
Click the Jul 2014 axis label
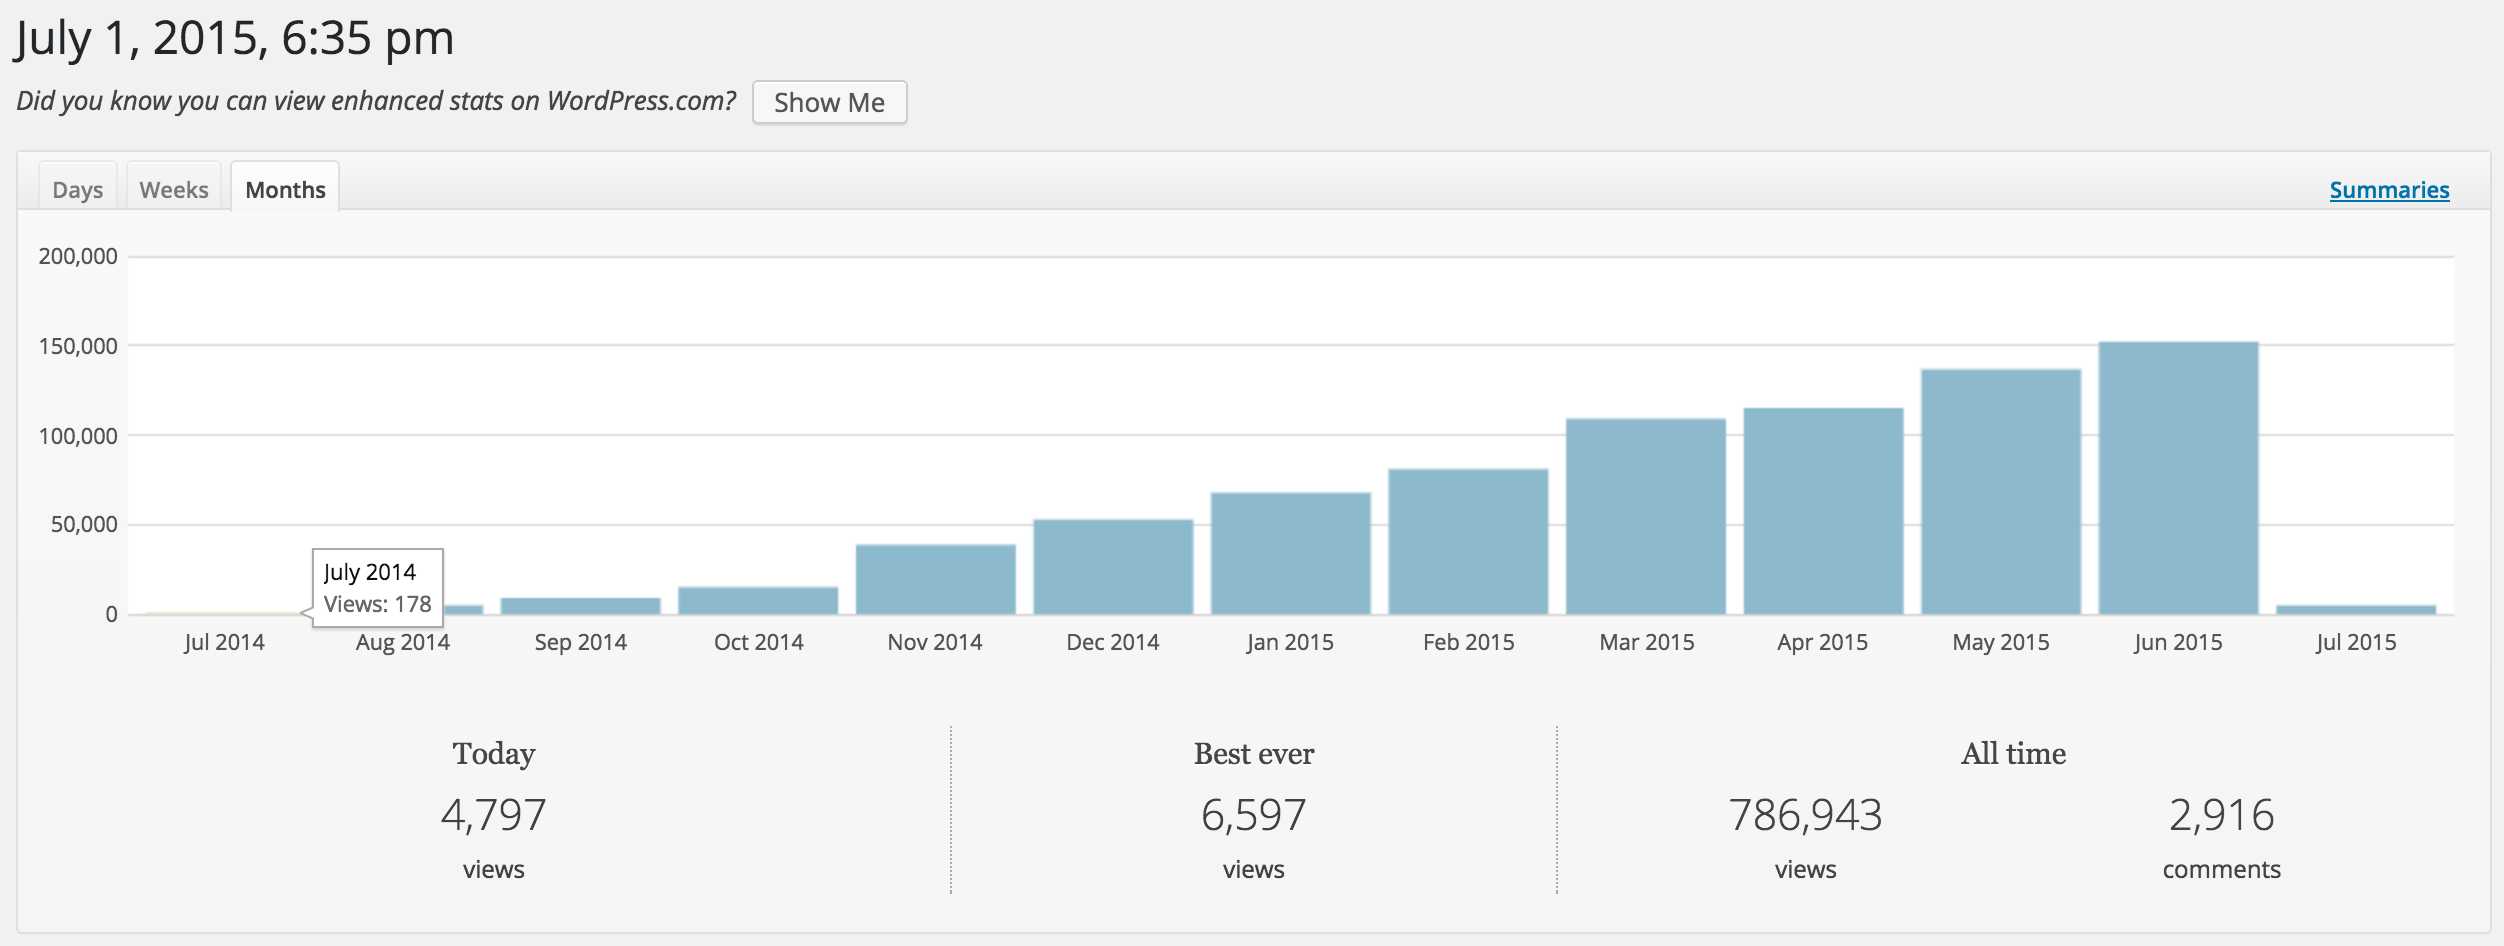click(224, 642)
